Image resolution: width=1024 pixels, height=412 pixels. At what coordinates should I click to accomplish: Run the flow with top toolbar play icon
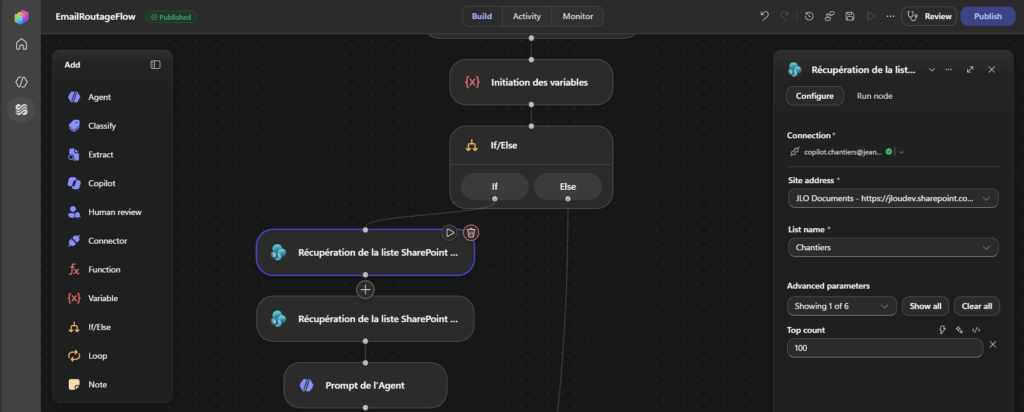pyautogui.click(x=871, y=16)
